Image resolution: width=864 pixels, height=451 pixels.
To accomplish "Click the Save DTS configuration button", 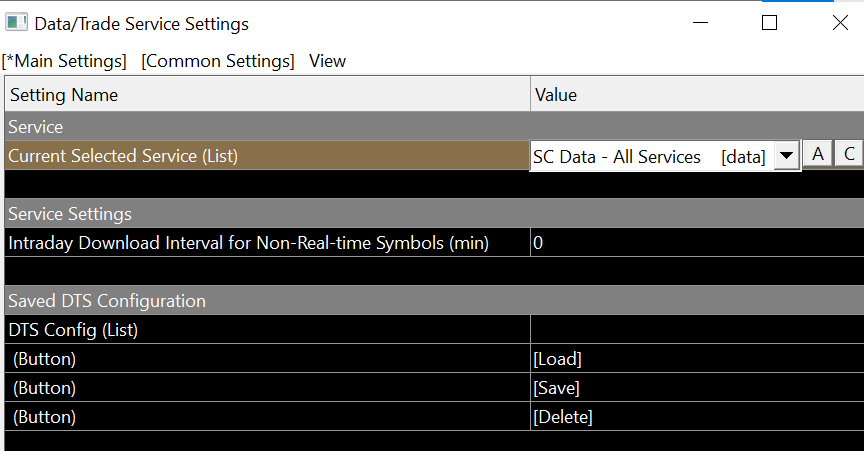I will pyautogui.click(x=556, y=388).
